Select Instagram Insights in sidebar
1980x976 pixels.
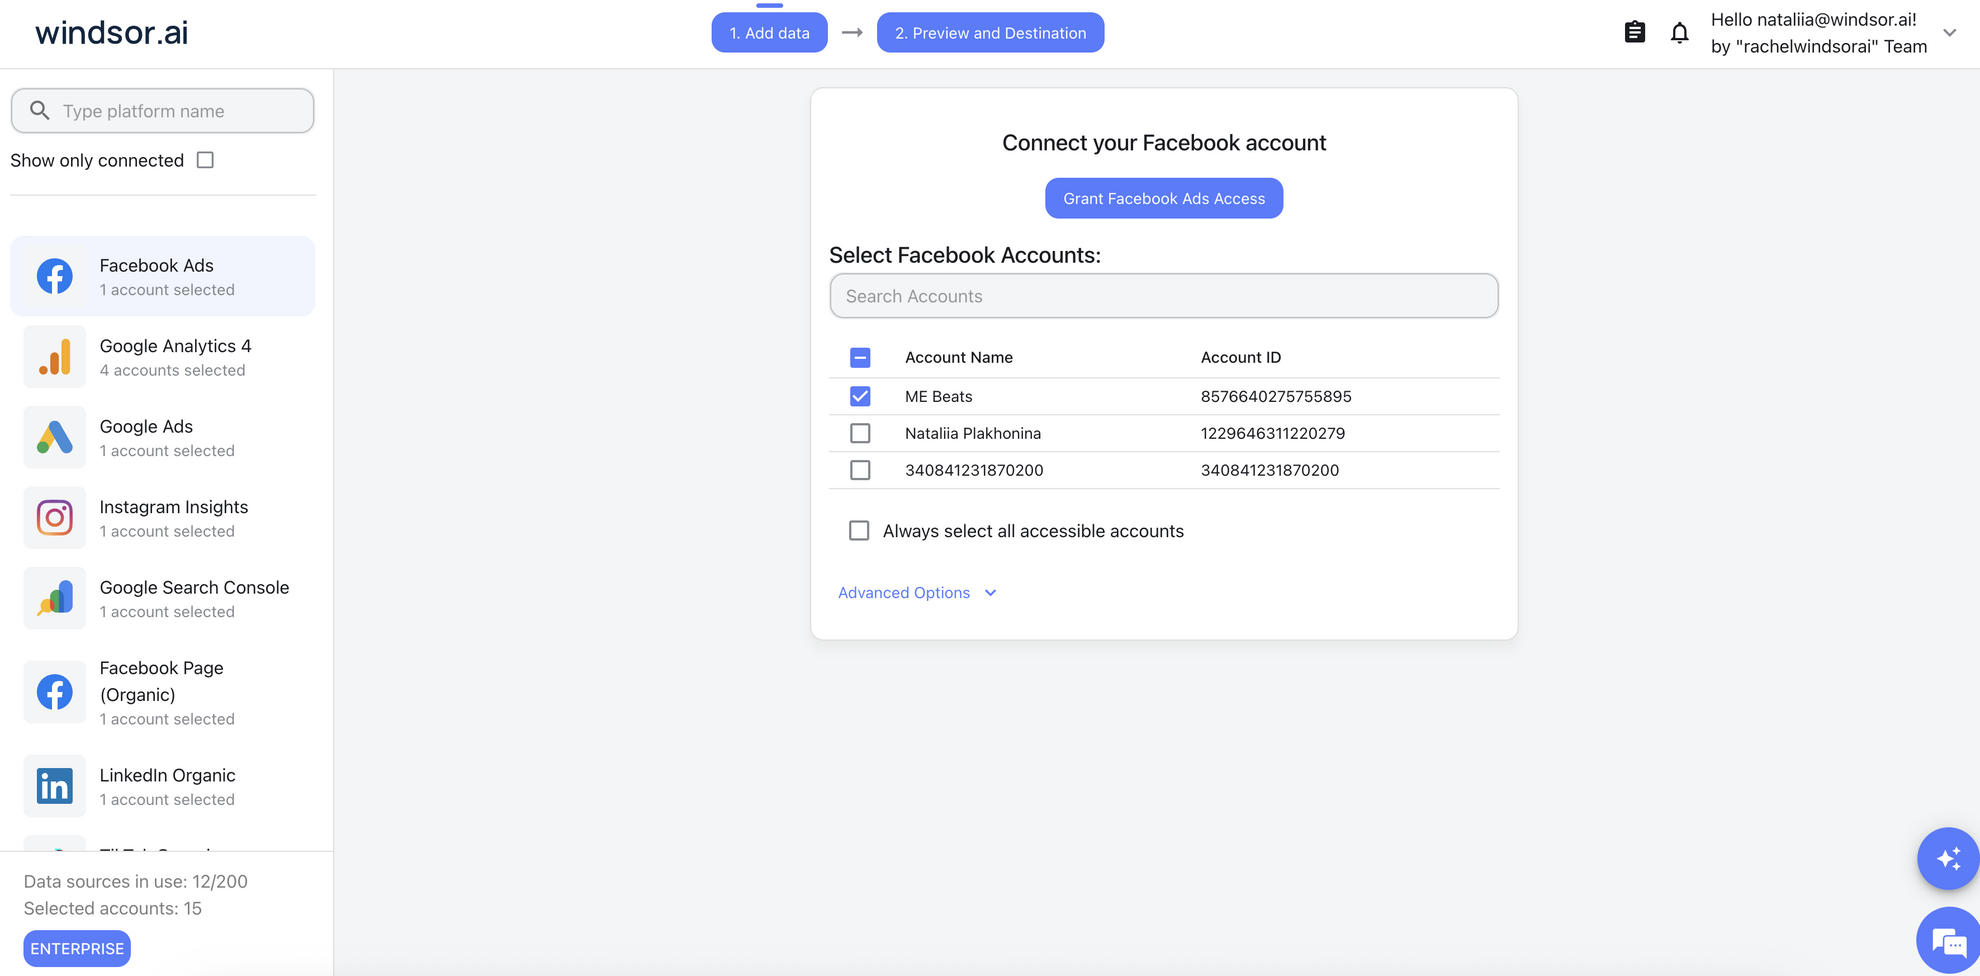[163, 518]
